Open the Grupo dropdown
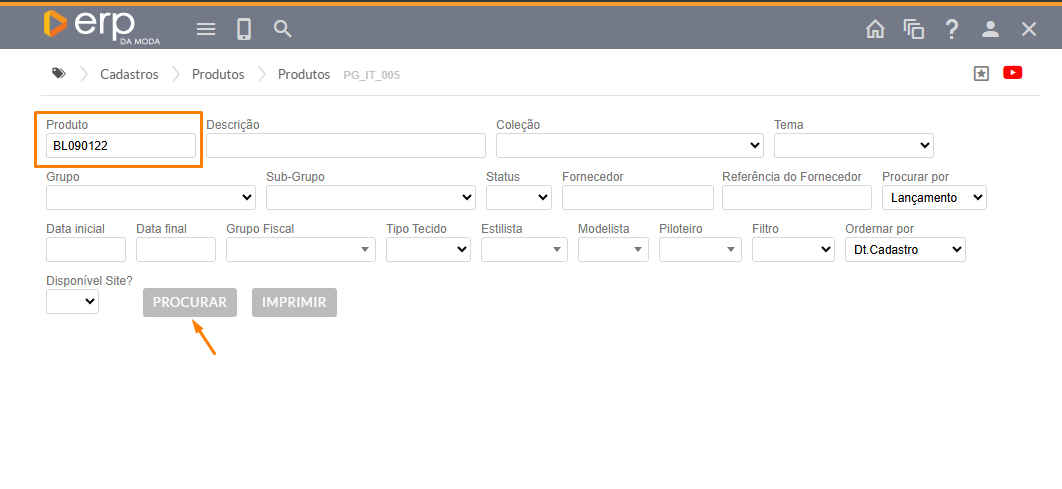The image size is (1062, 489). coord(150,198)
